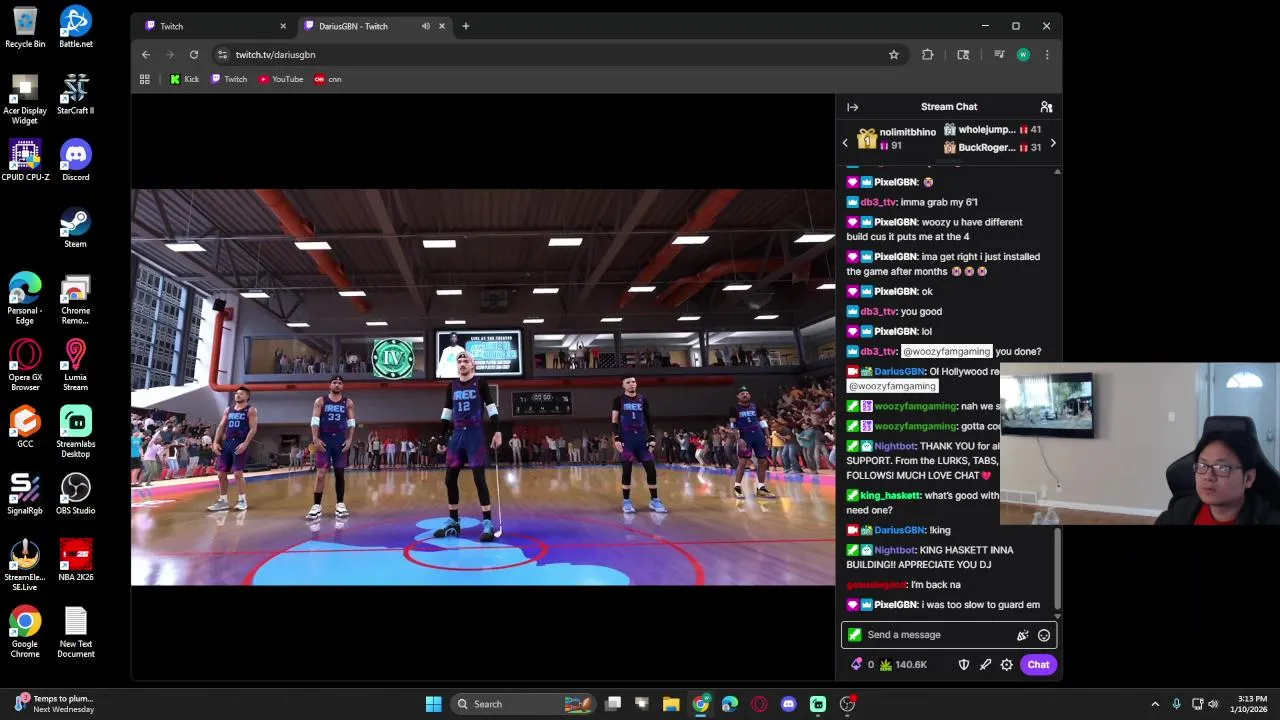This screenshot has height=720, width=1280.
Task: Collapse the Stream Chat panel
Action: point(852,107)
